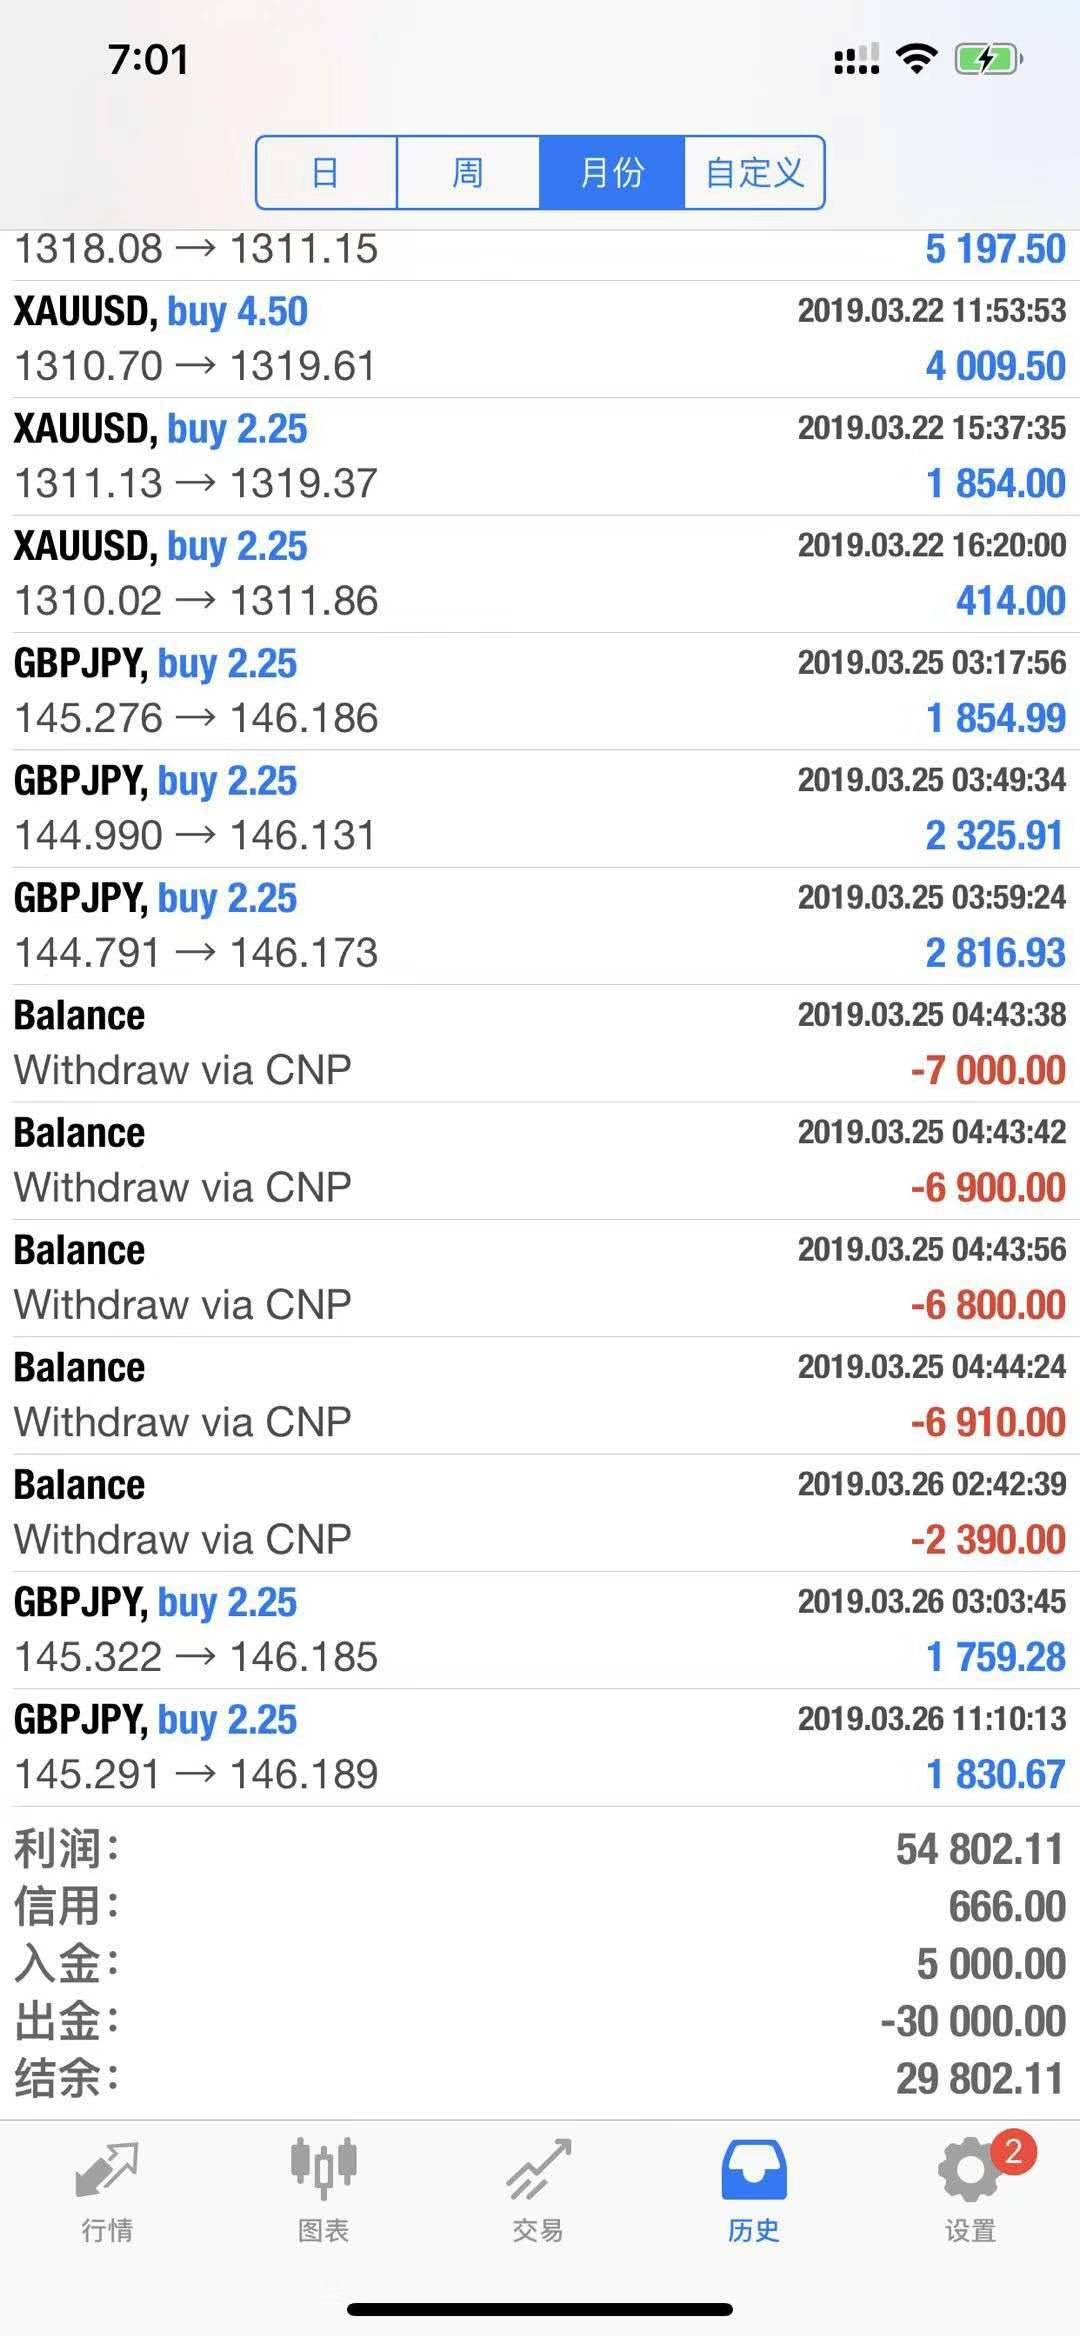The height and width of the screenshot is (2336, 1080).
Task: Open XAUUSD buy 4.50 trade entry
Action: pos(540,339)
